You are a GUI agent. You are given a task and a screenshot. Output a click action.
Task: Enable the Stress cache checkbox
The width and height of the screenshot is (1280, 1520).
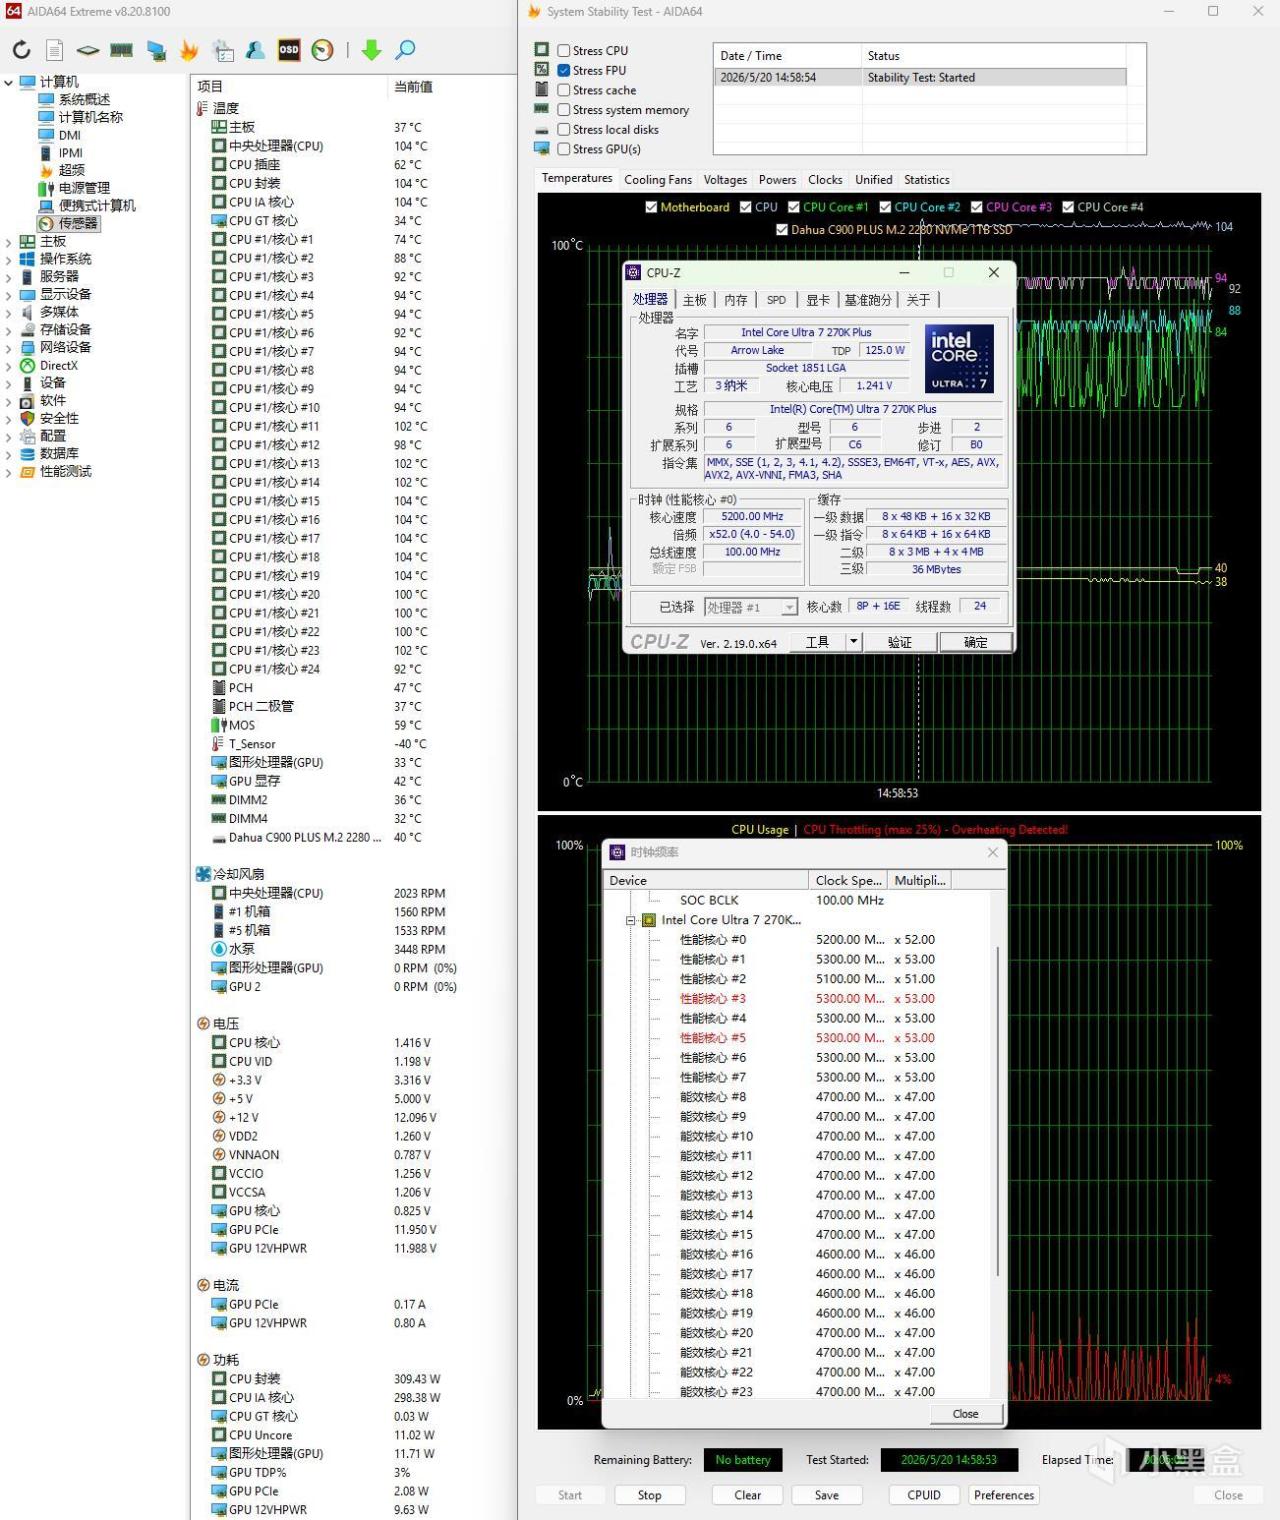point(564,90)
